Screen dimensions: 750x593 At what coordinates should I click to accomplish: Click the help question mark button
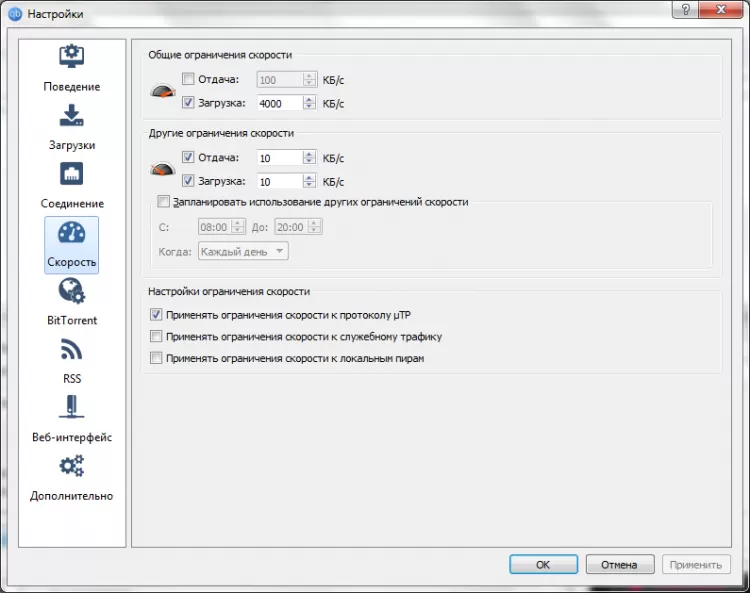coord(685,10)
